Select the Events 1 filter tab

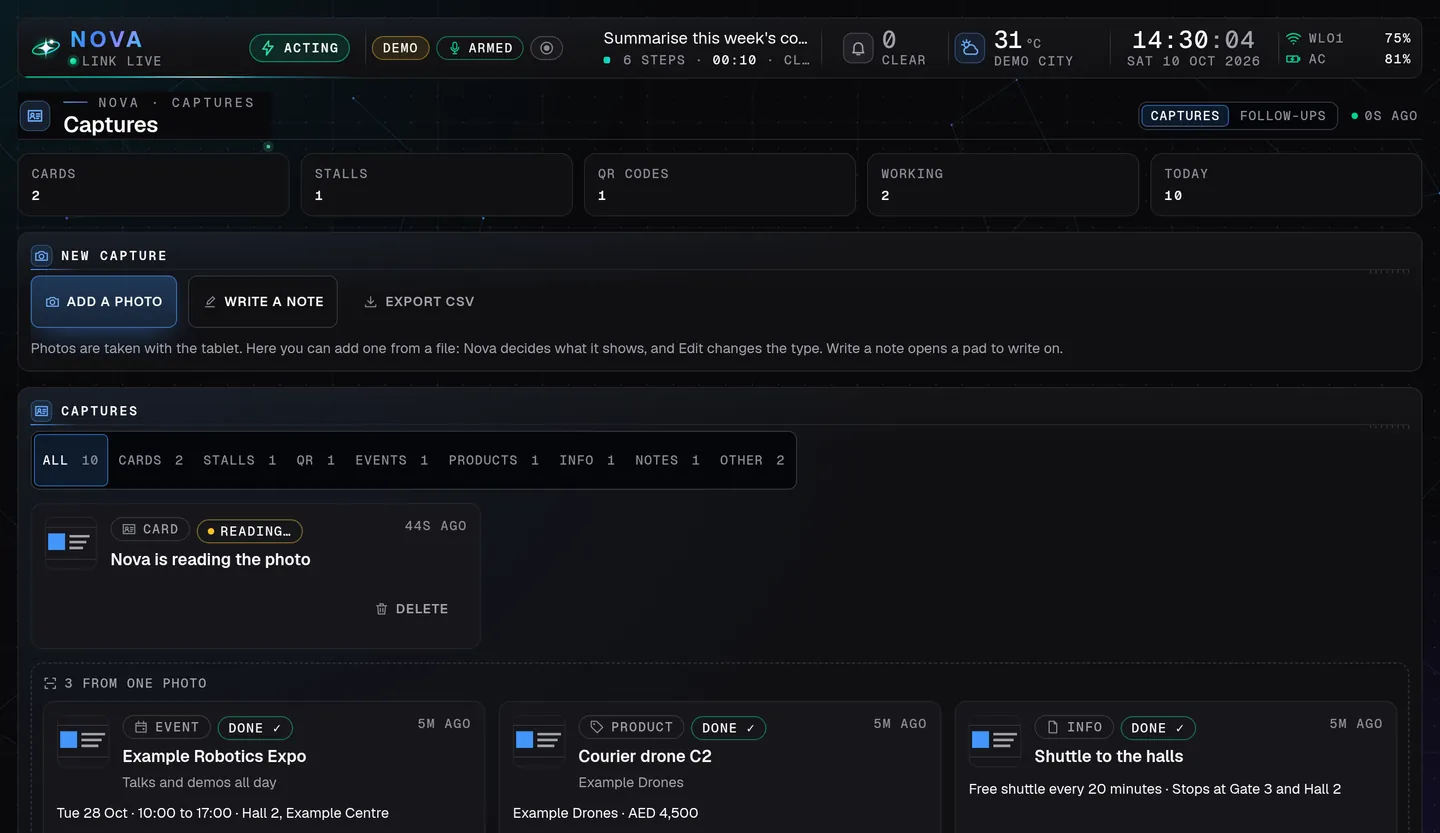tap(392, 460)
